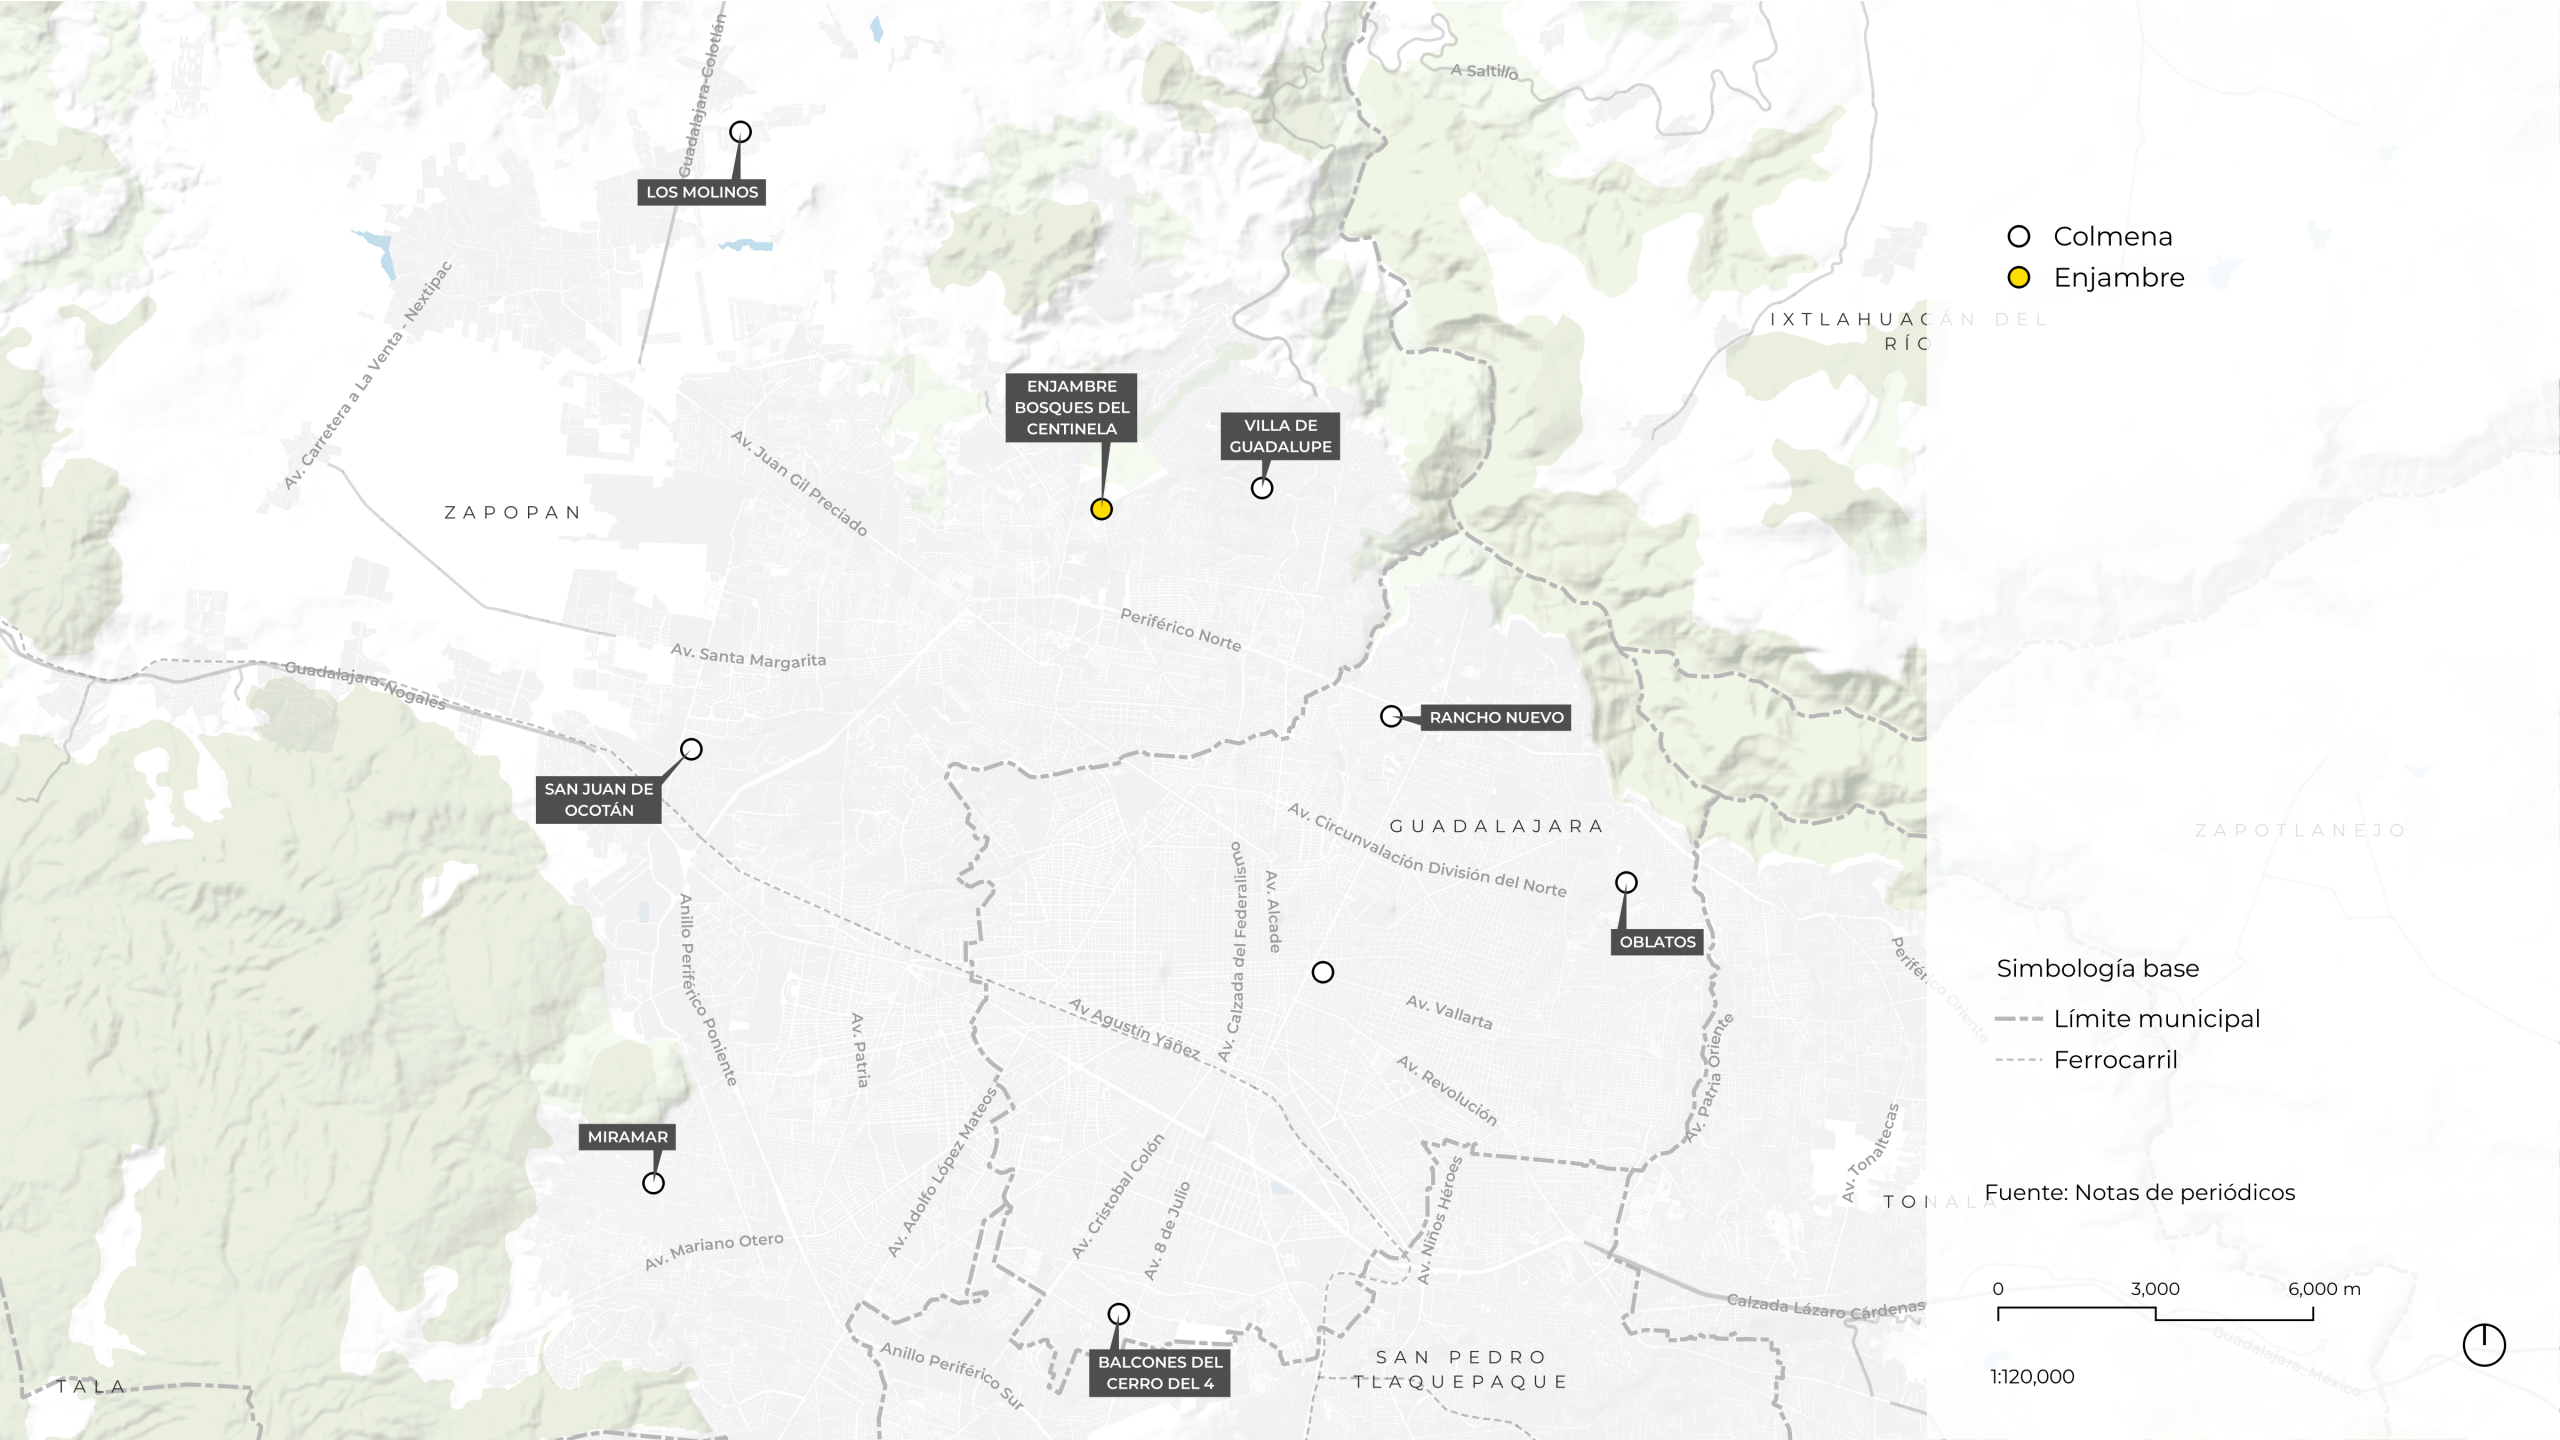
Task: Click the Fuente: Notas de periódicos text
Action: click(x=2139, y=1192)
